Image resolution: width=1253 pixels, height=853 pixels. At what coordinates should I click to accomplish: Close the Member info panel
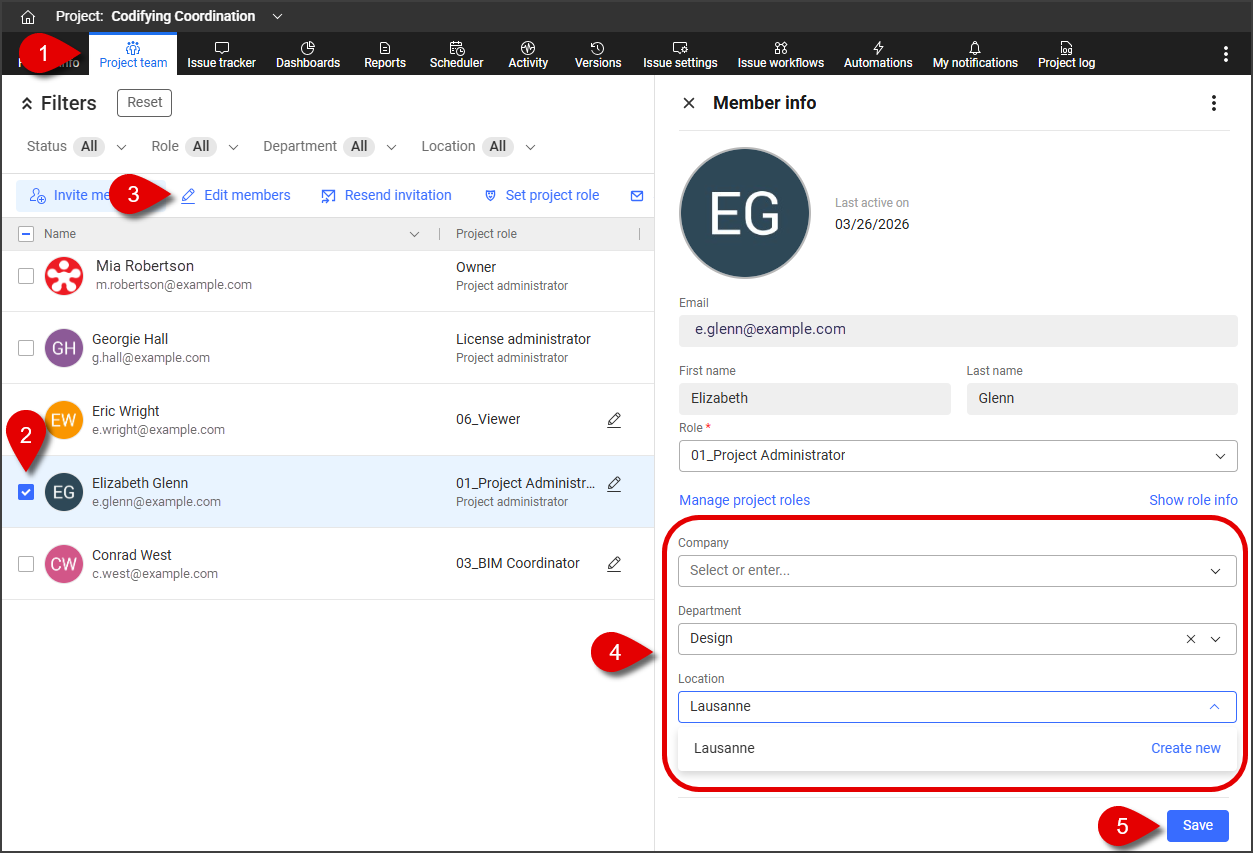point(689,103)
